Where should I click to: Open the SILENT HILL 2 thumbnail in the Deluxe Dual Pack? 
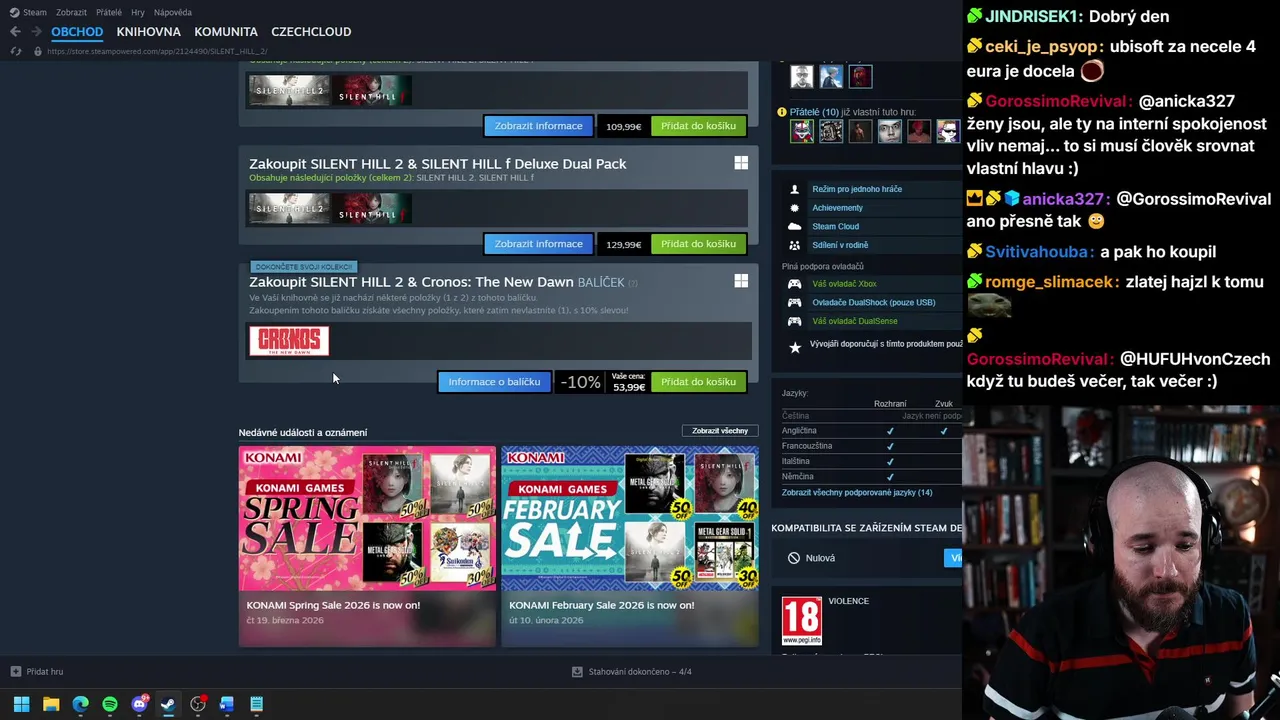click(x=289, y=208)
